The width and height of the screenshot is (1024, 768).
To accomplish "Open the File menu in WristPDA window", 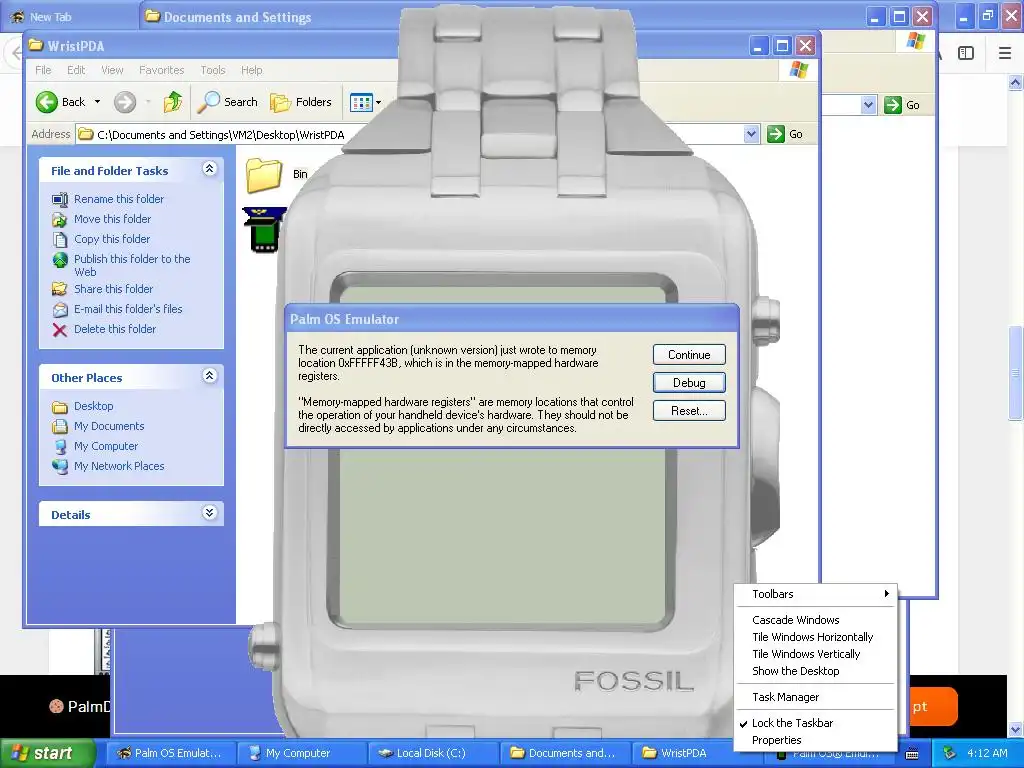I will click(x=43, y=70).
